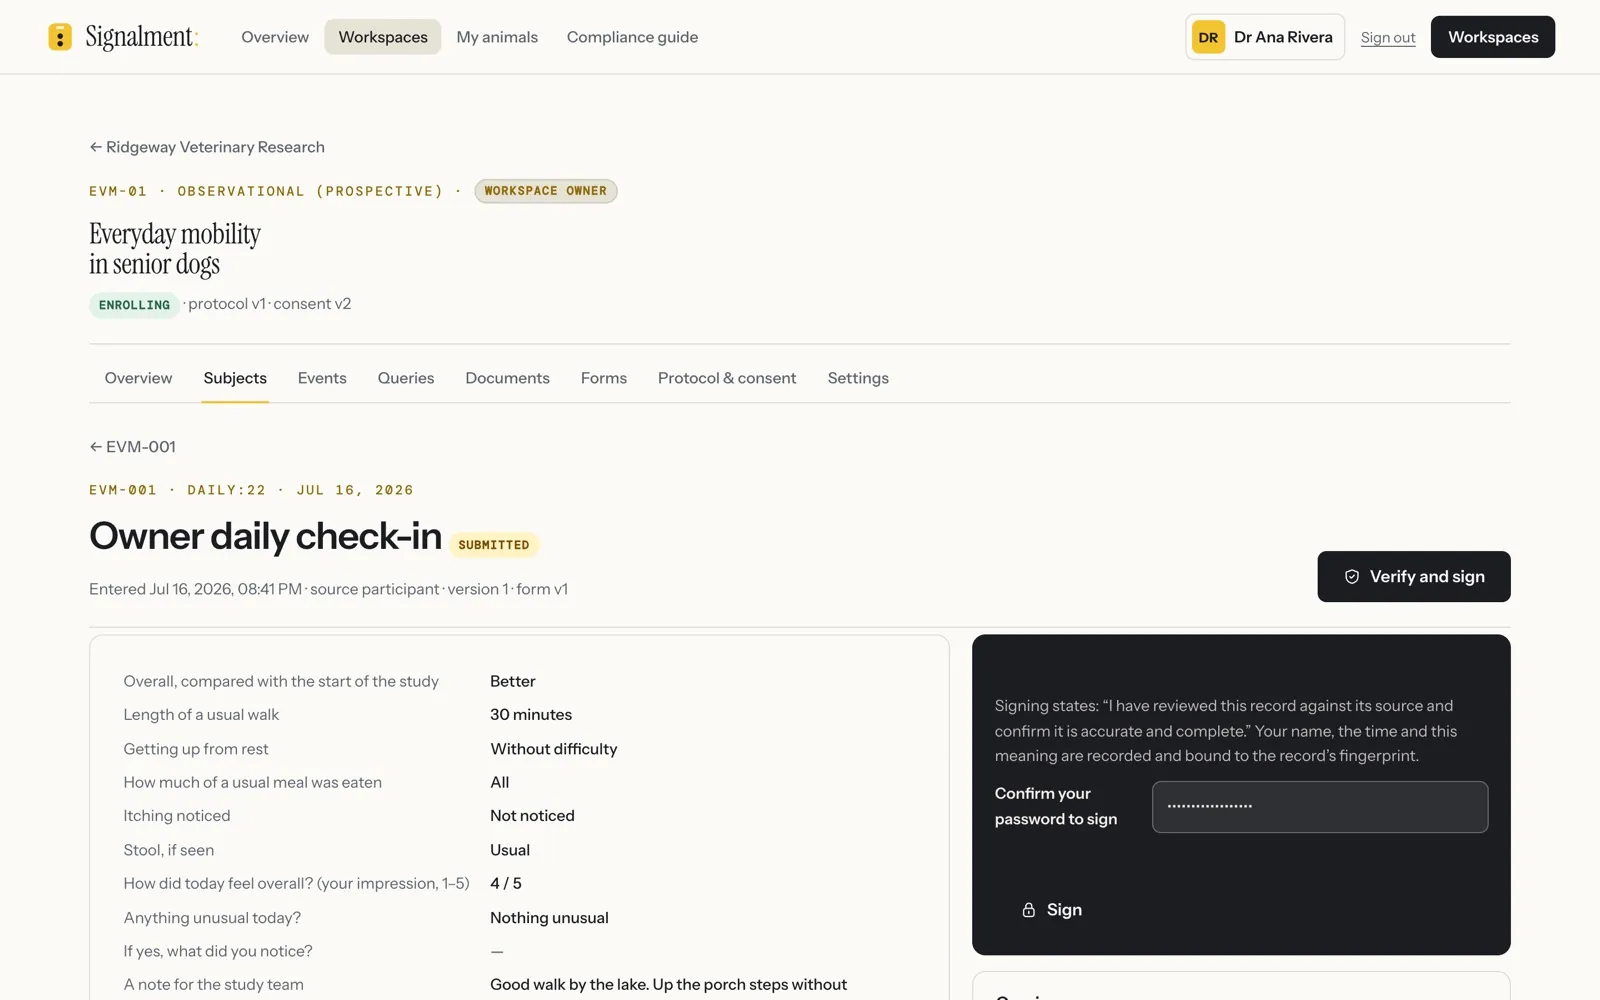This screenshot has height=1000, width=1600.
Task: Focus the confirm password field
Action: pyautogui.click(x=1320, y=807)
